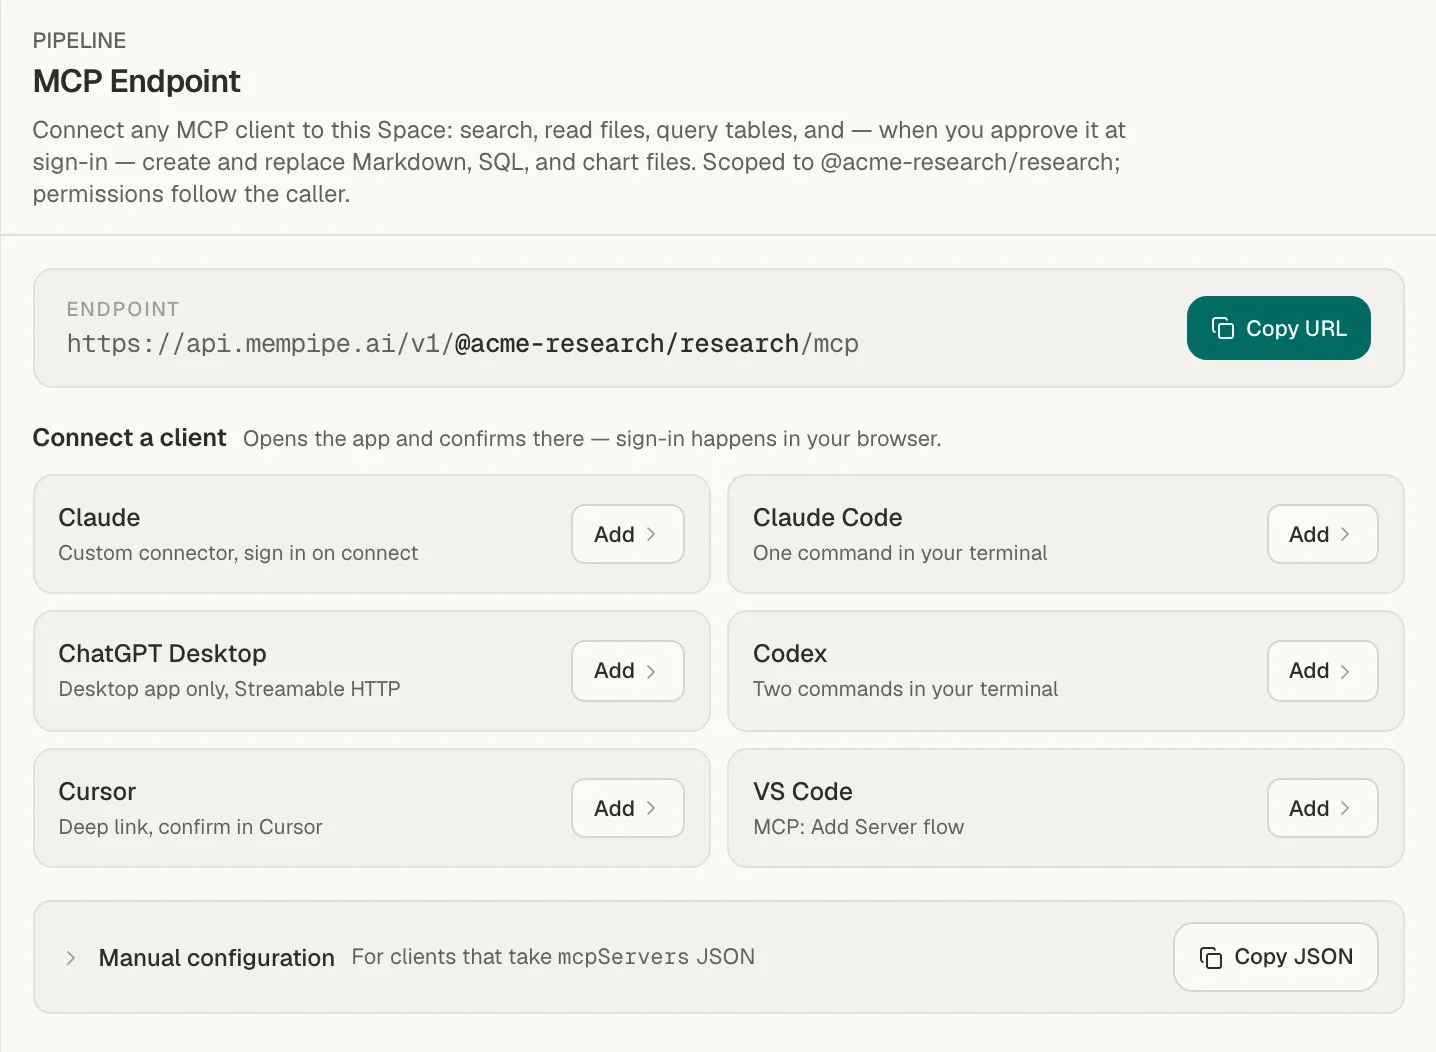Click the MCP Endpoint heading
The height and width of the screenshot is (1052, 1436).
[x=137, y=81]
